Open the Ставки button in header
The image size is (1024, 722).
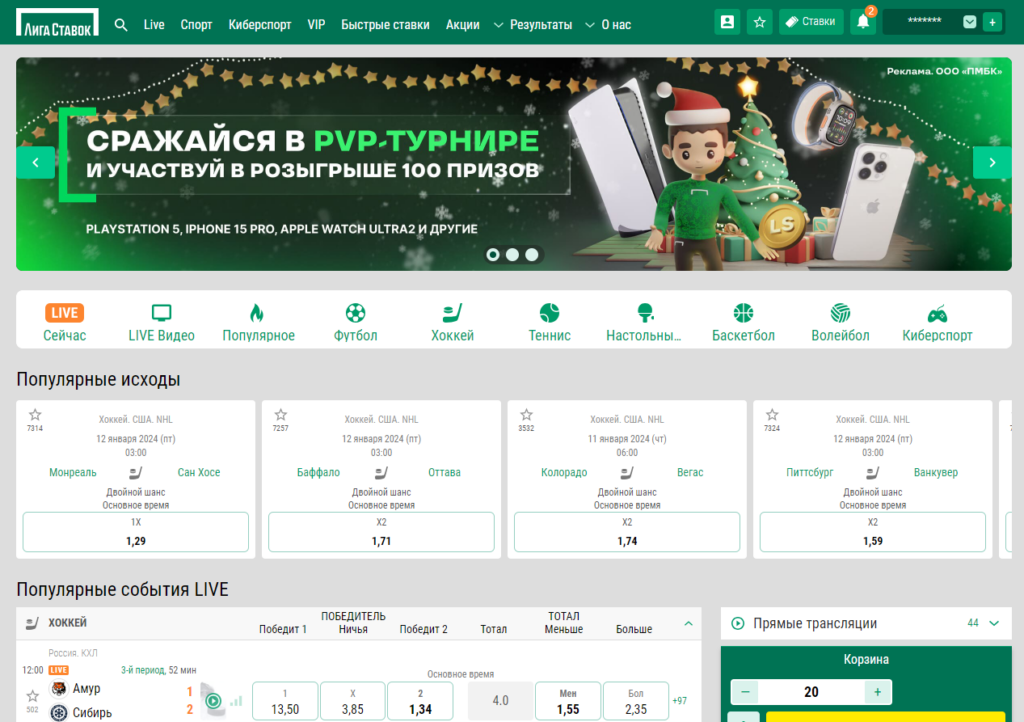pos(811,22)
